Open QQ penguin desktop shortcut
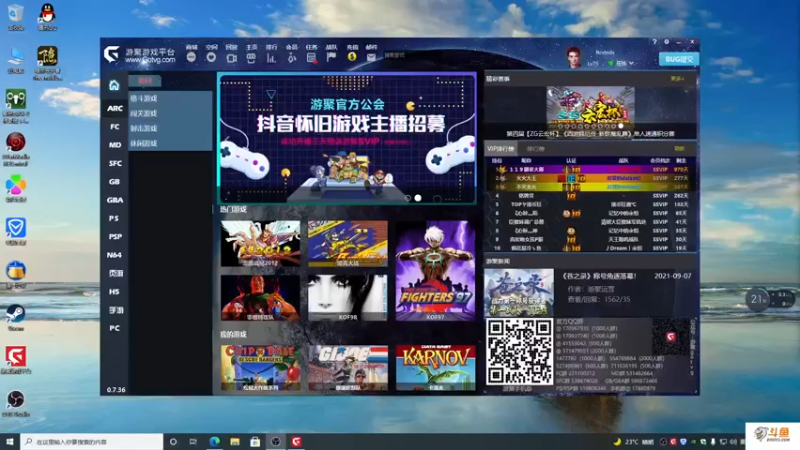Viewport: 800px width, 450px height. [x=47, y=17]
